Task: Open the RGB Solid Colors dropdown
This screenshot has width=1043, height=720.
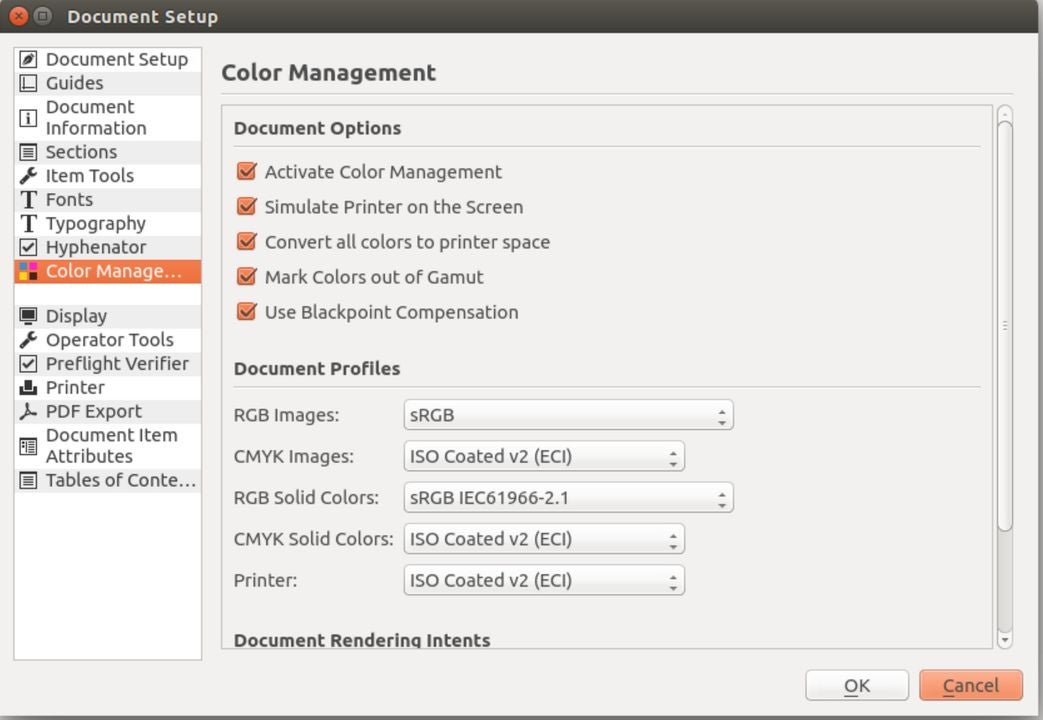Action: 568,498
